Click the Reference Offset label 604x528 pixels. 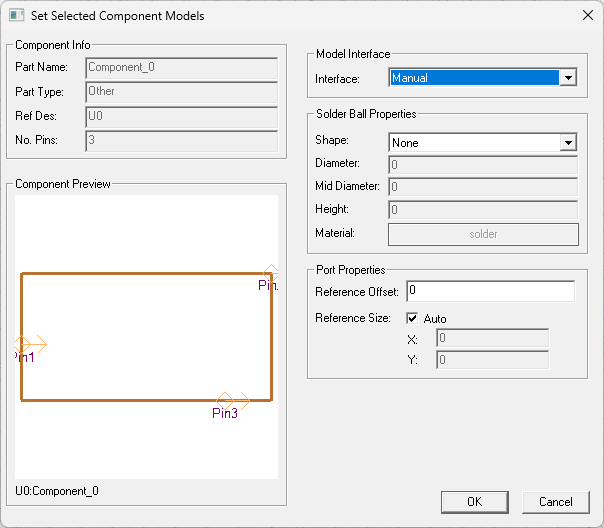tap(357, 292)
